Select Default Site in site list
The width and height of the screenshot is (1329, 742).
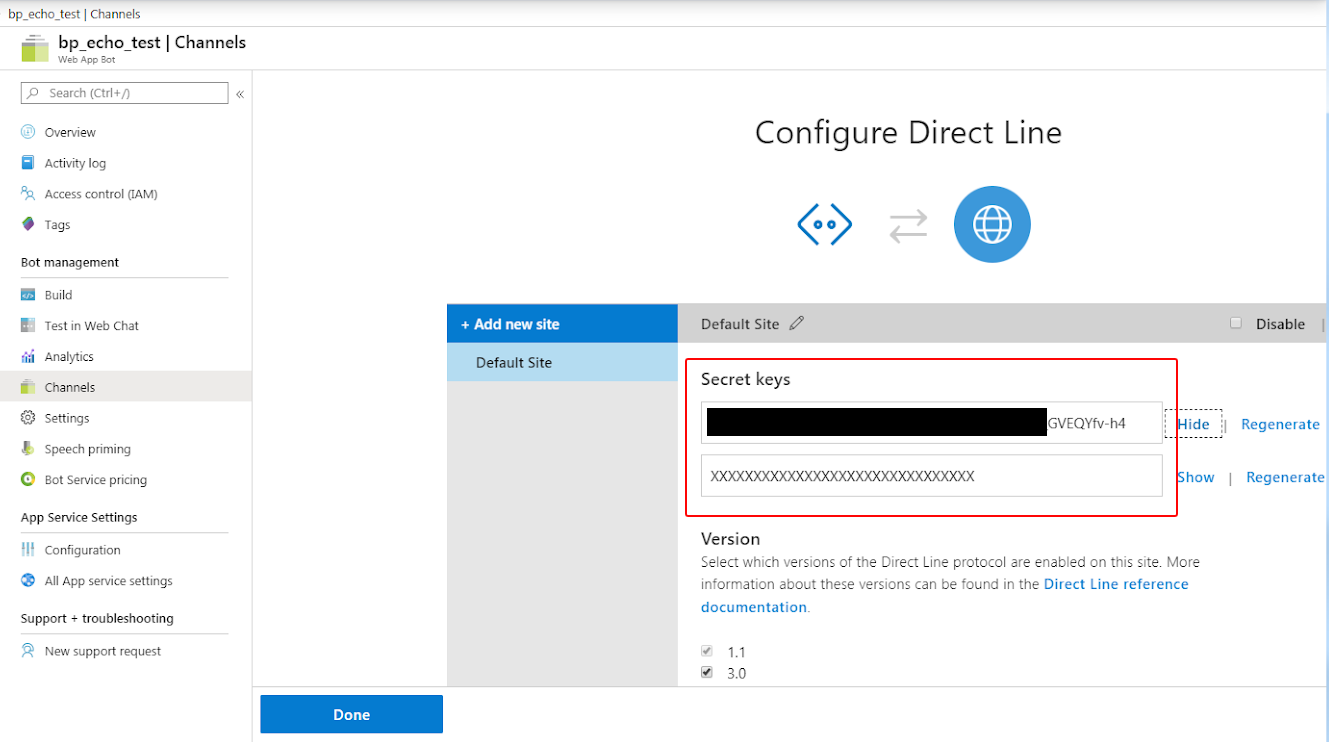(562, 362)
